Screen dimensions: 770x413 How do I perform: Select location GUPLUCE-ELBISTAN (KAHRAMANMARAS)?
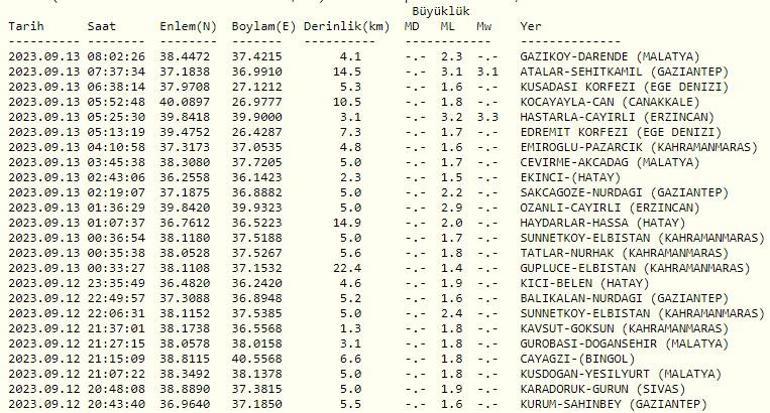pyautogui.click(x=635, y=269)
